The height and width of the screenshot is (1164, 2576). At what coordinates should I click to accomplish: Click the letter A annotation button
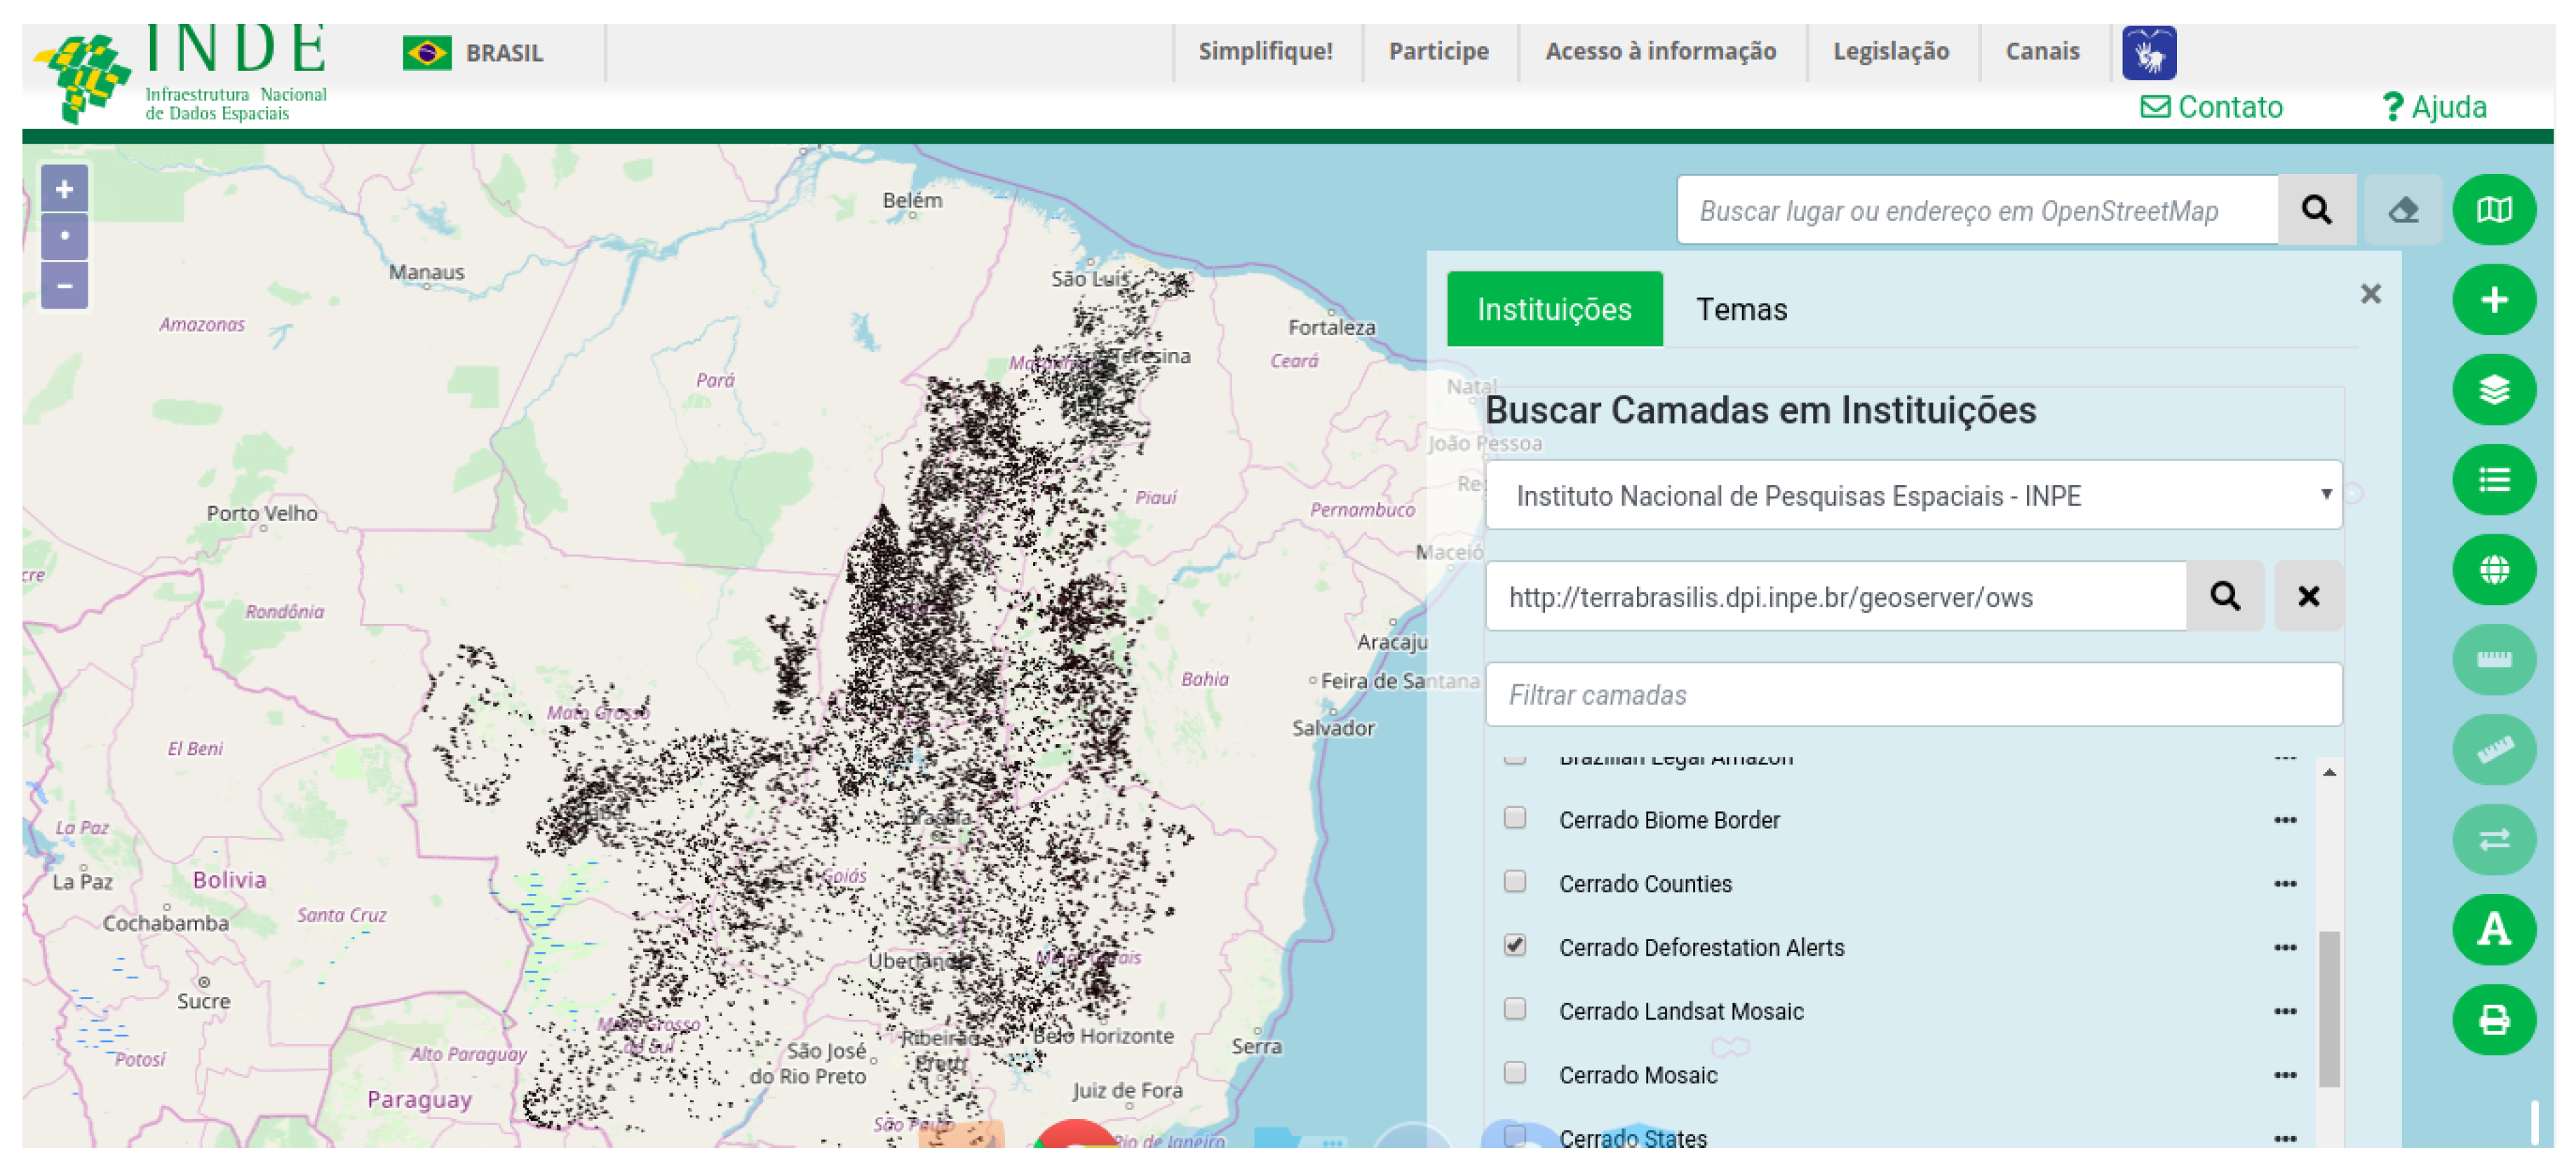point(2493,930)
